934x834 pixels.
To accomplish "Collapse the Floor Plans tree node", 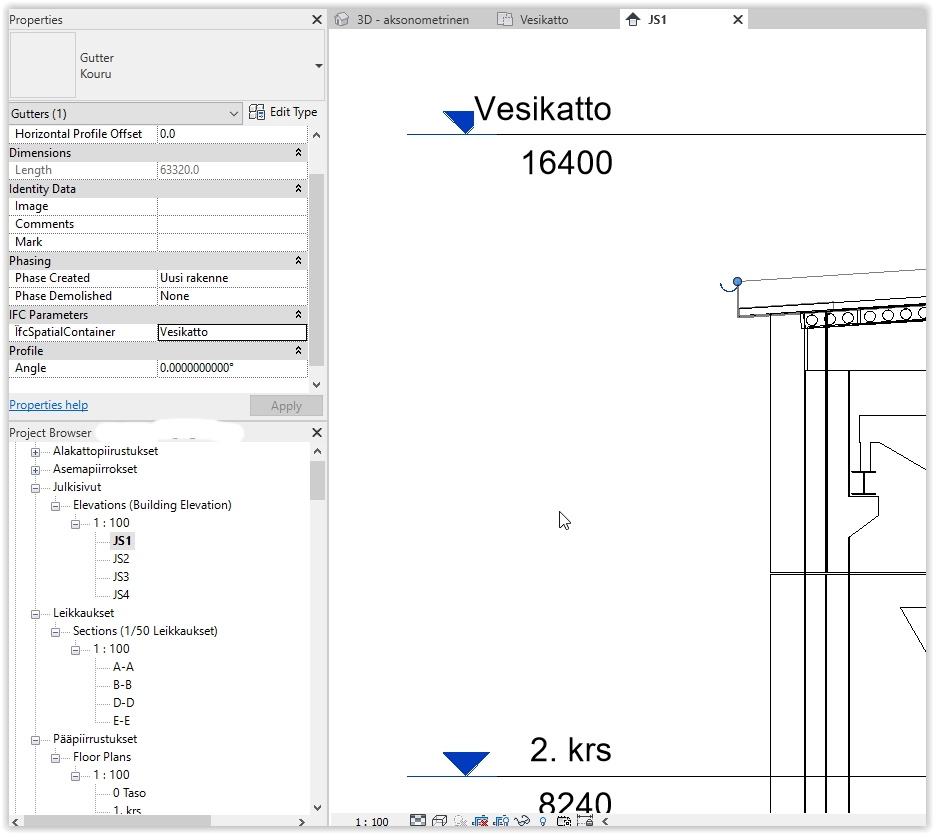I will (x=55, y=758).
